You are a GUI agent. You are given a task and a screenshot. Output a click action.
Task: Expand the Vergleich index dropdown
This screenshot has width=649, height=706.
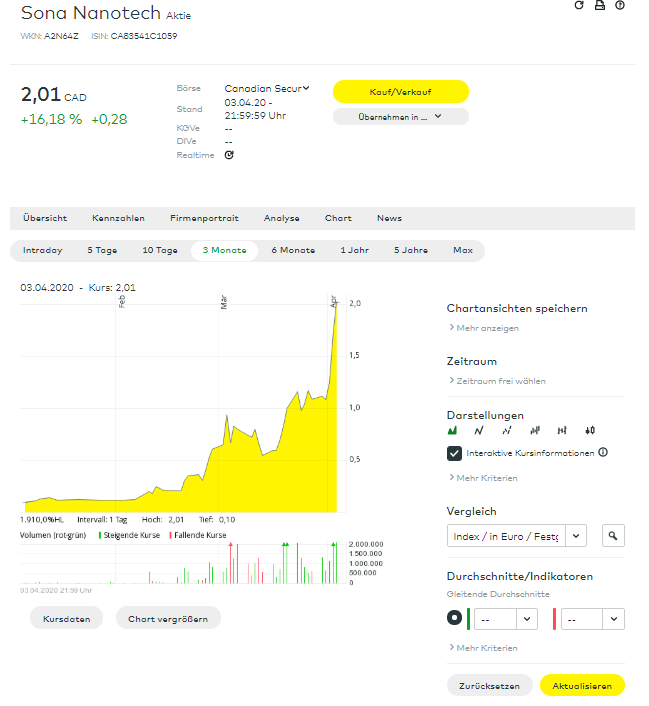[517, 536]
